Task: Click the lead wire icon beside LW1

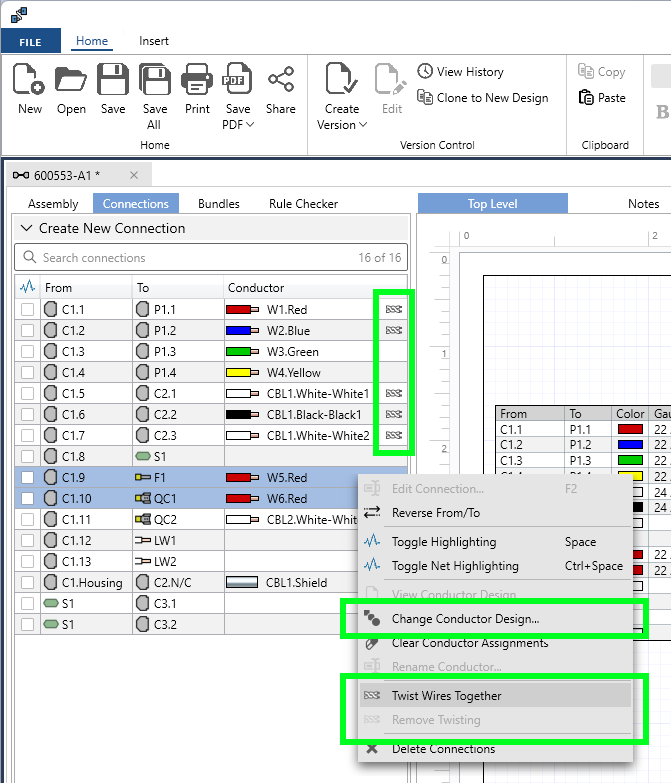Action: 143,540
